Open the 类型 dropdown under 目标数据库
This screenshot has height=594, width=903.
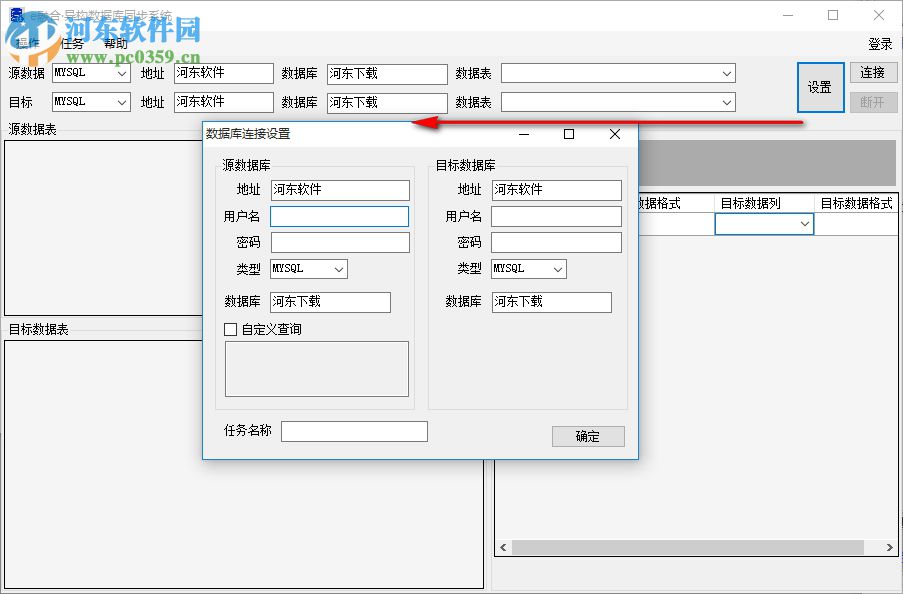point(557,268)
